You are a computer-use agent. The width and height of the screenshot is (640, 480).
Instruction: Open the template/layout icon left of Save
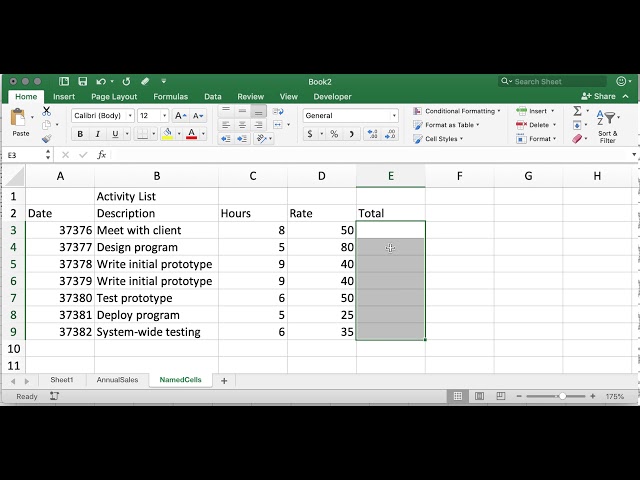point(64,81)
